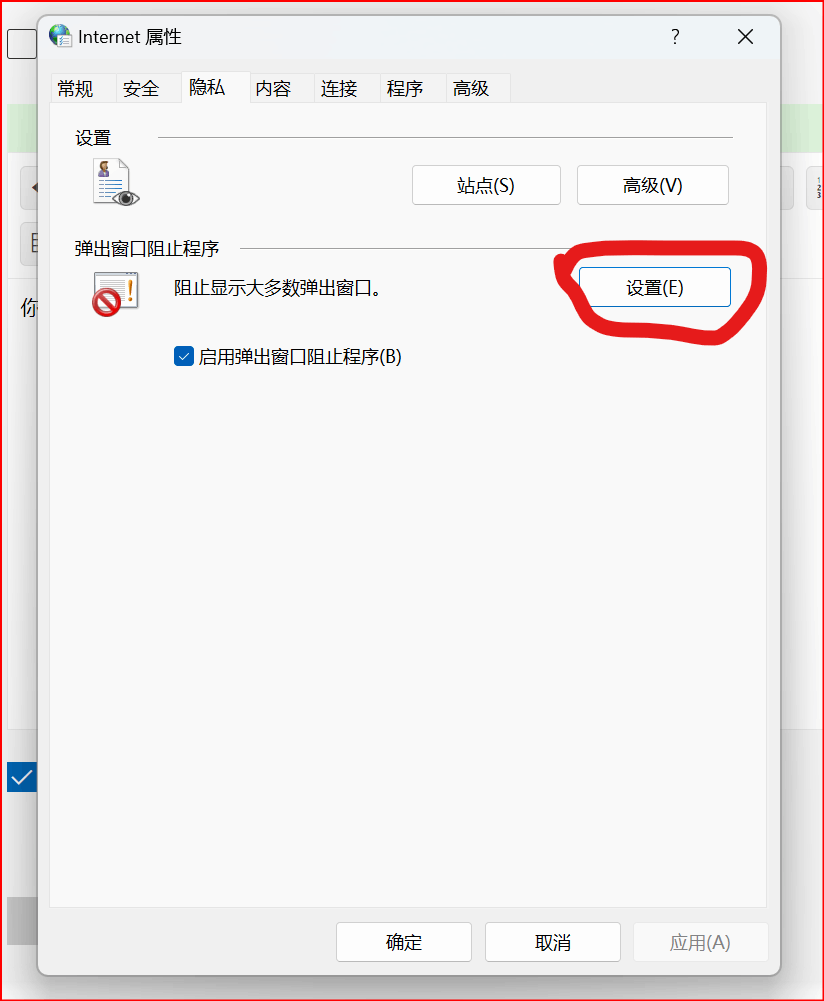This screenshot has height=1001, width=824.
Task: Click the 取消 cancel button
Action: coord(553,942)
